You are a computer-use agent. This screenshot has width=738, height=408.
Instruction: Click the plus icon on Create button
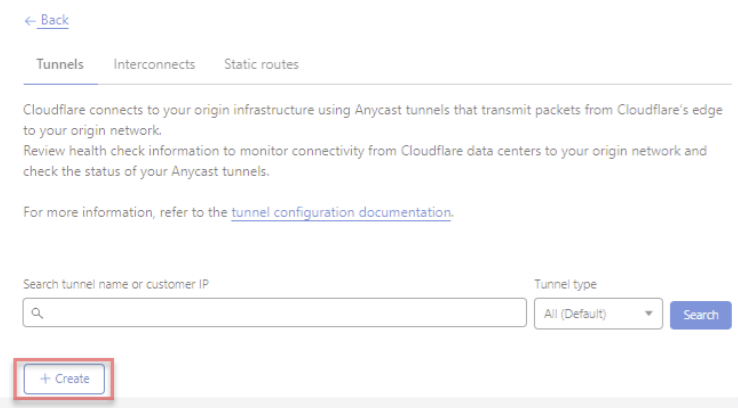tap(45, 379)
